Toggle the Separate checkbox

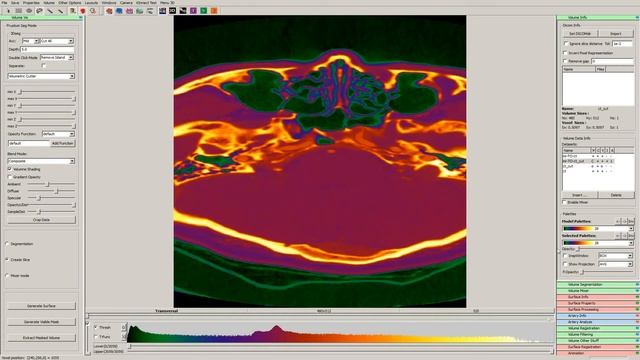click(44, 66)
